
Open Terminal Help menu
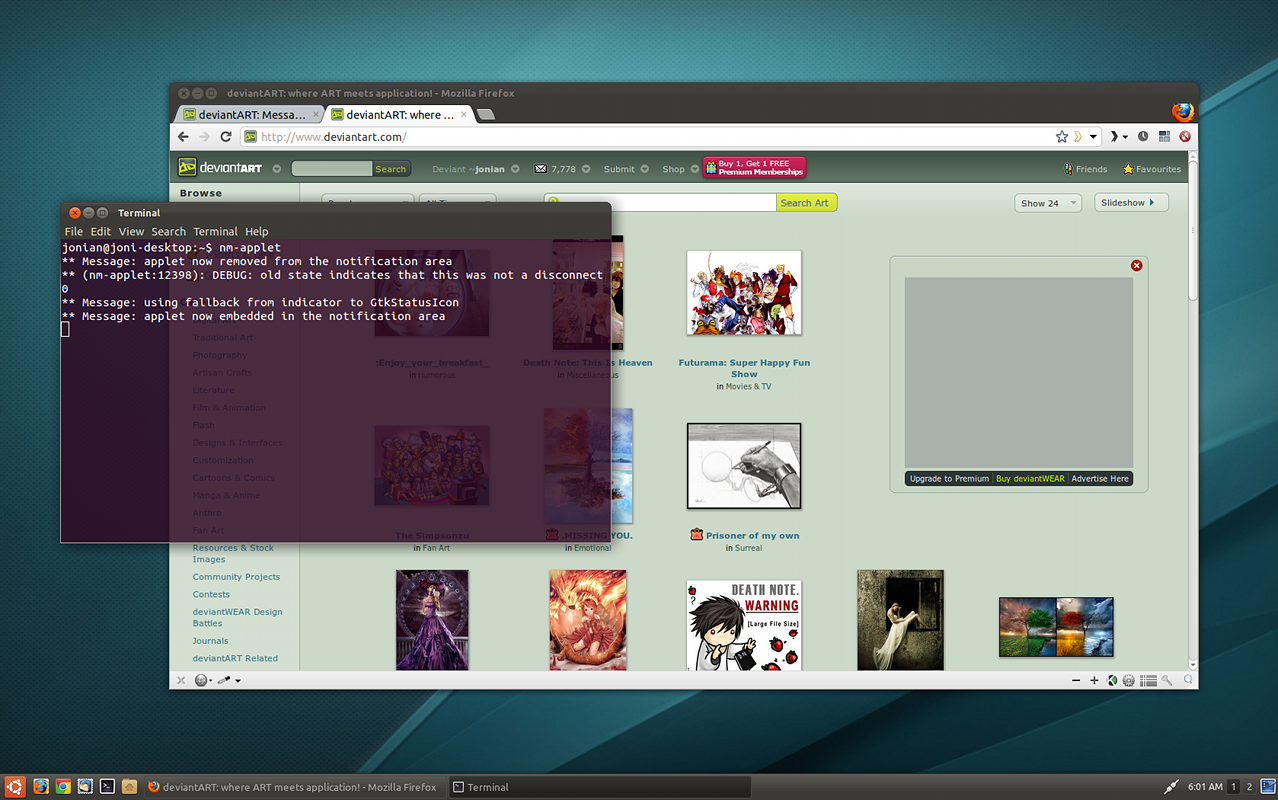[x=257, y=231]
